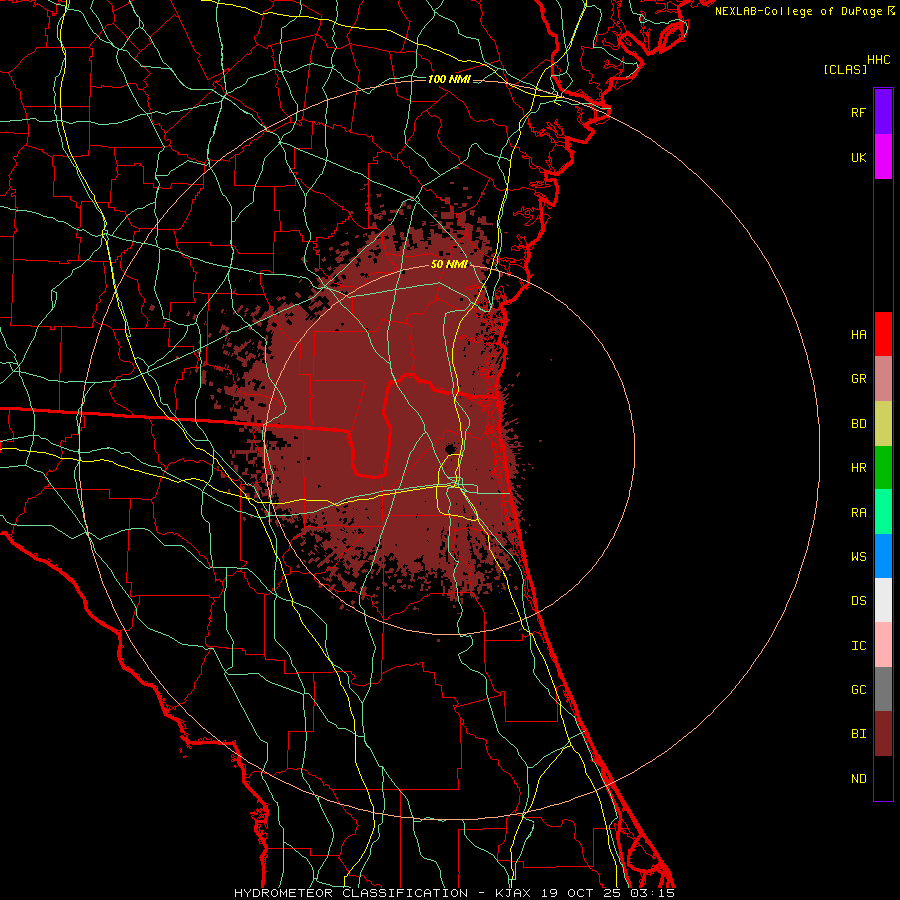Select the IC light-pink legend swatch
Screen dimensions: 900x900
[883, 645]
